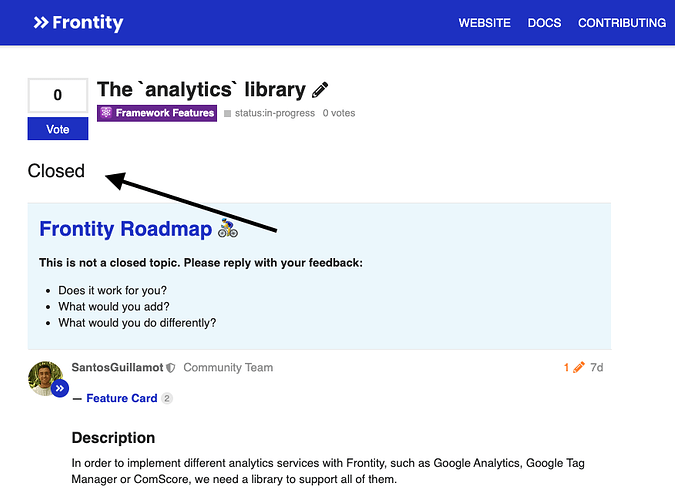The width and height of the screenshot is (675, 500).
Task: Open the Frontity Roadmap heading link
Action: (125, 229)
